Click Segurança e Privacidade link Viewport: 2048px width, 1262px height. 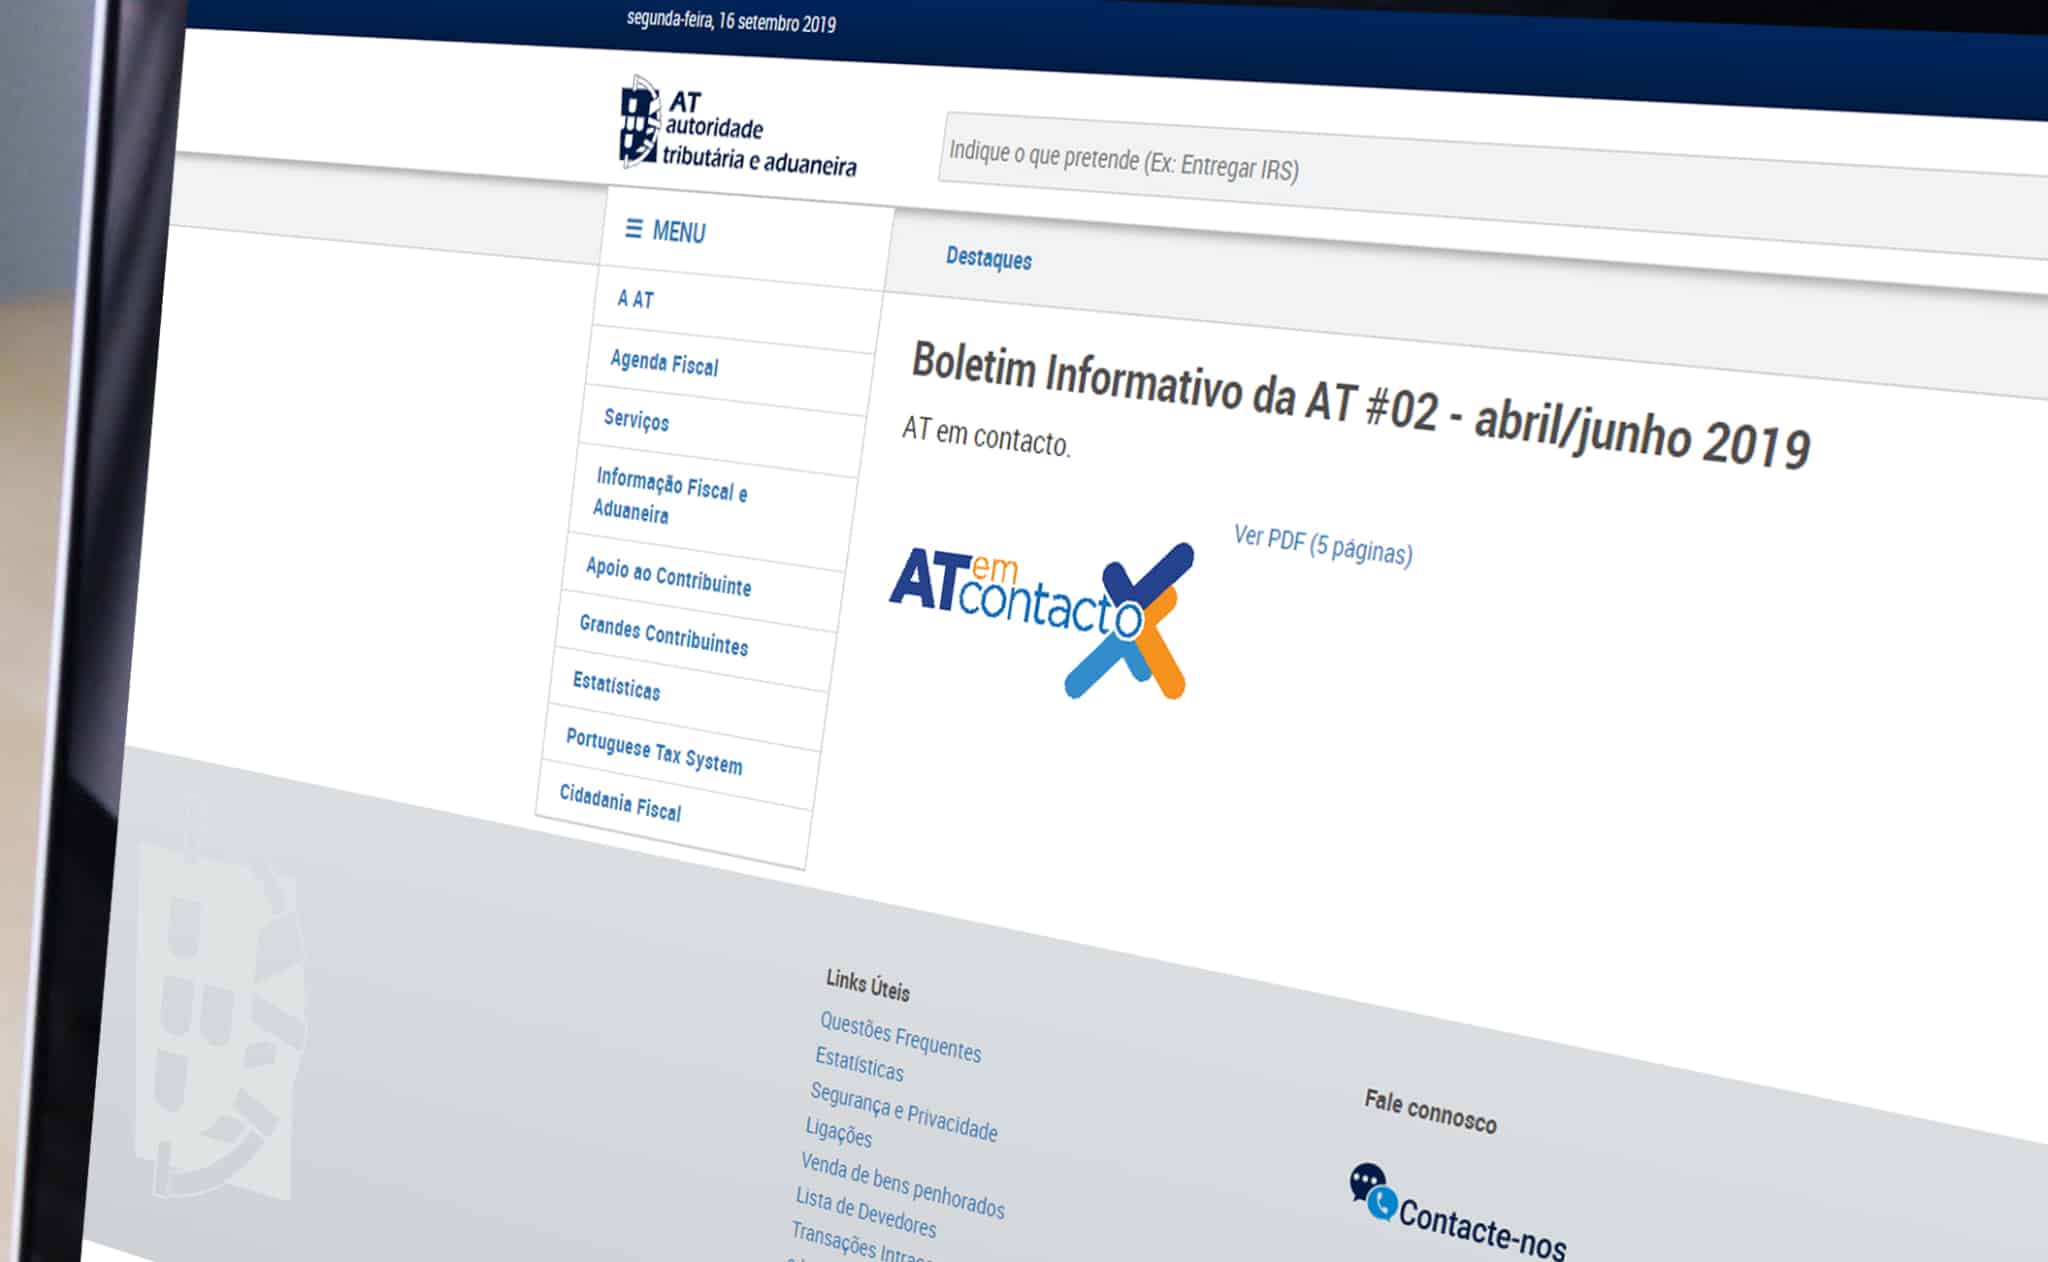(903, 1111)
